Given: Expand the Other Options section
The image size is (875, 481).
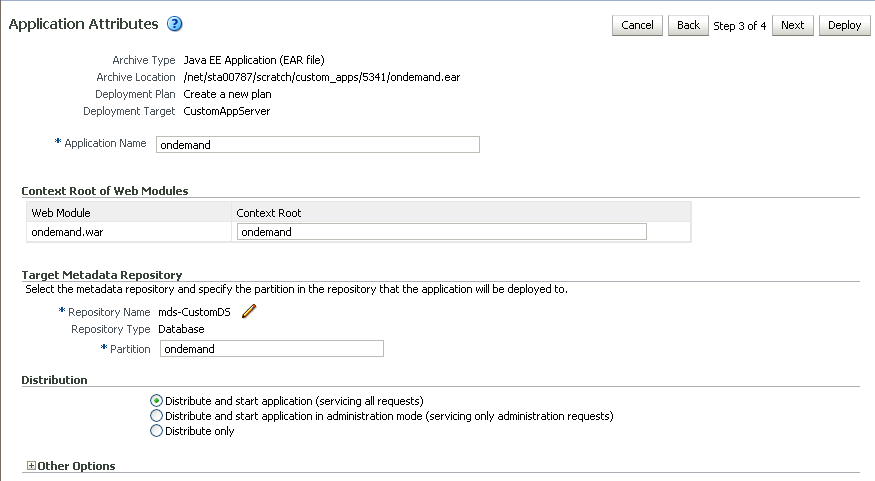Looking at the screenshot, I should click(32, 466).
